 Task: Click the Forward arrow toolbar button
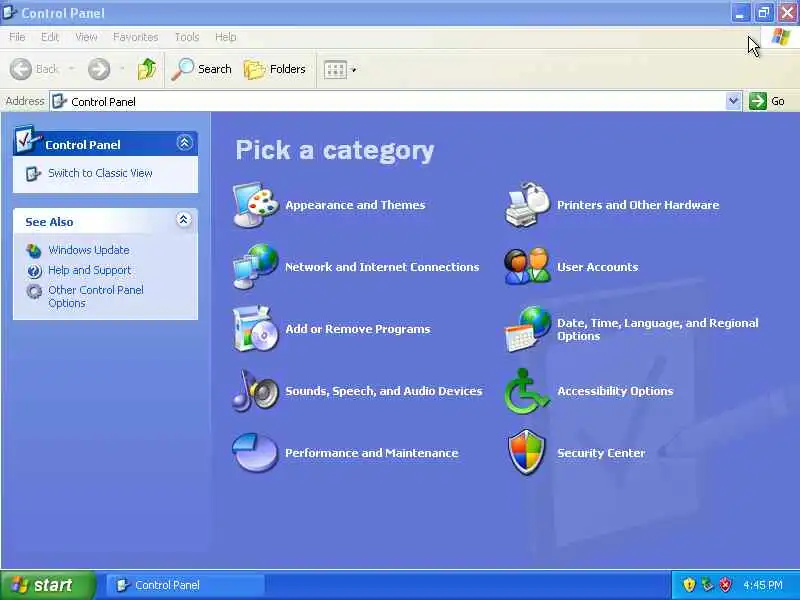(99, 69)
